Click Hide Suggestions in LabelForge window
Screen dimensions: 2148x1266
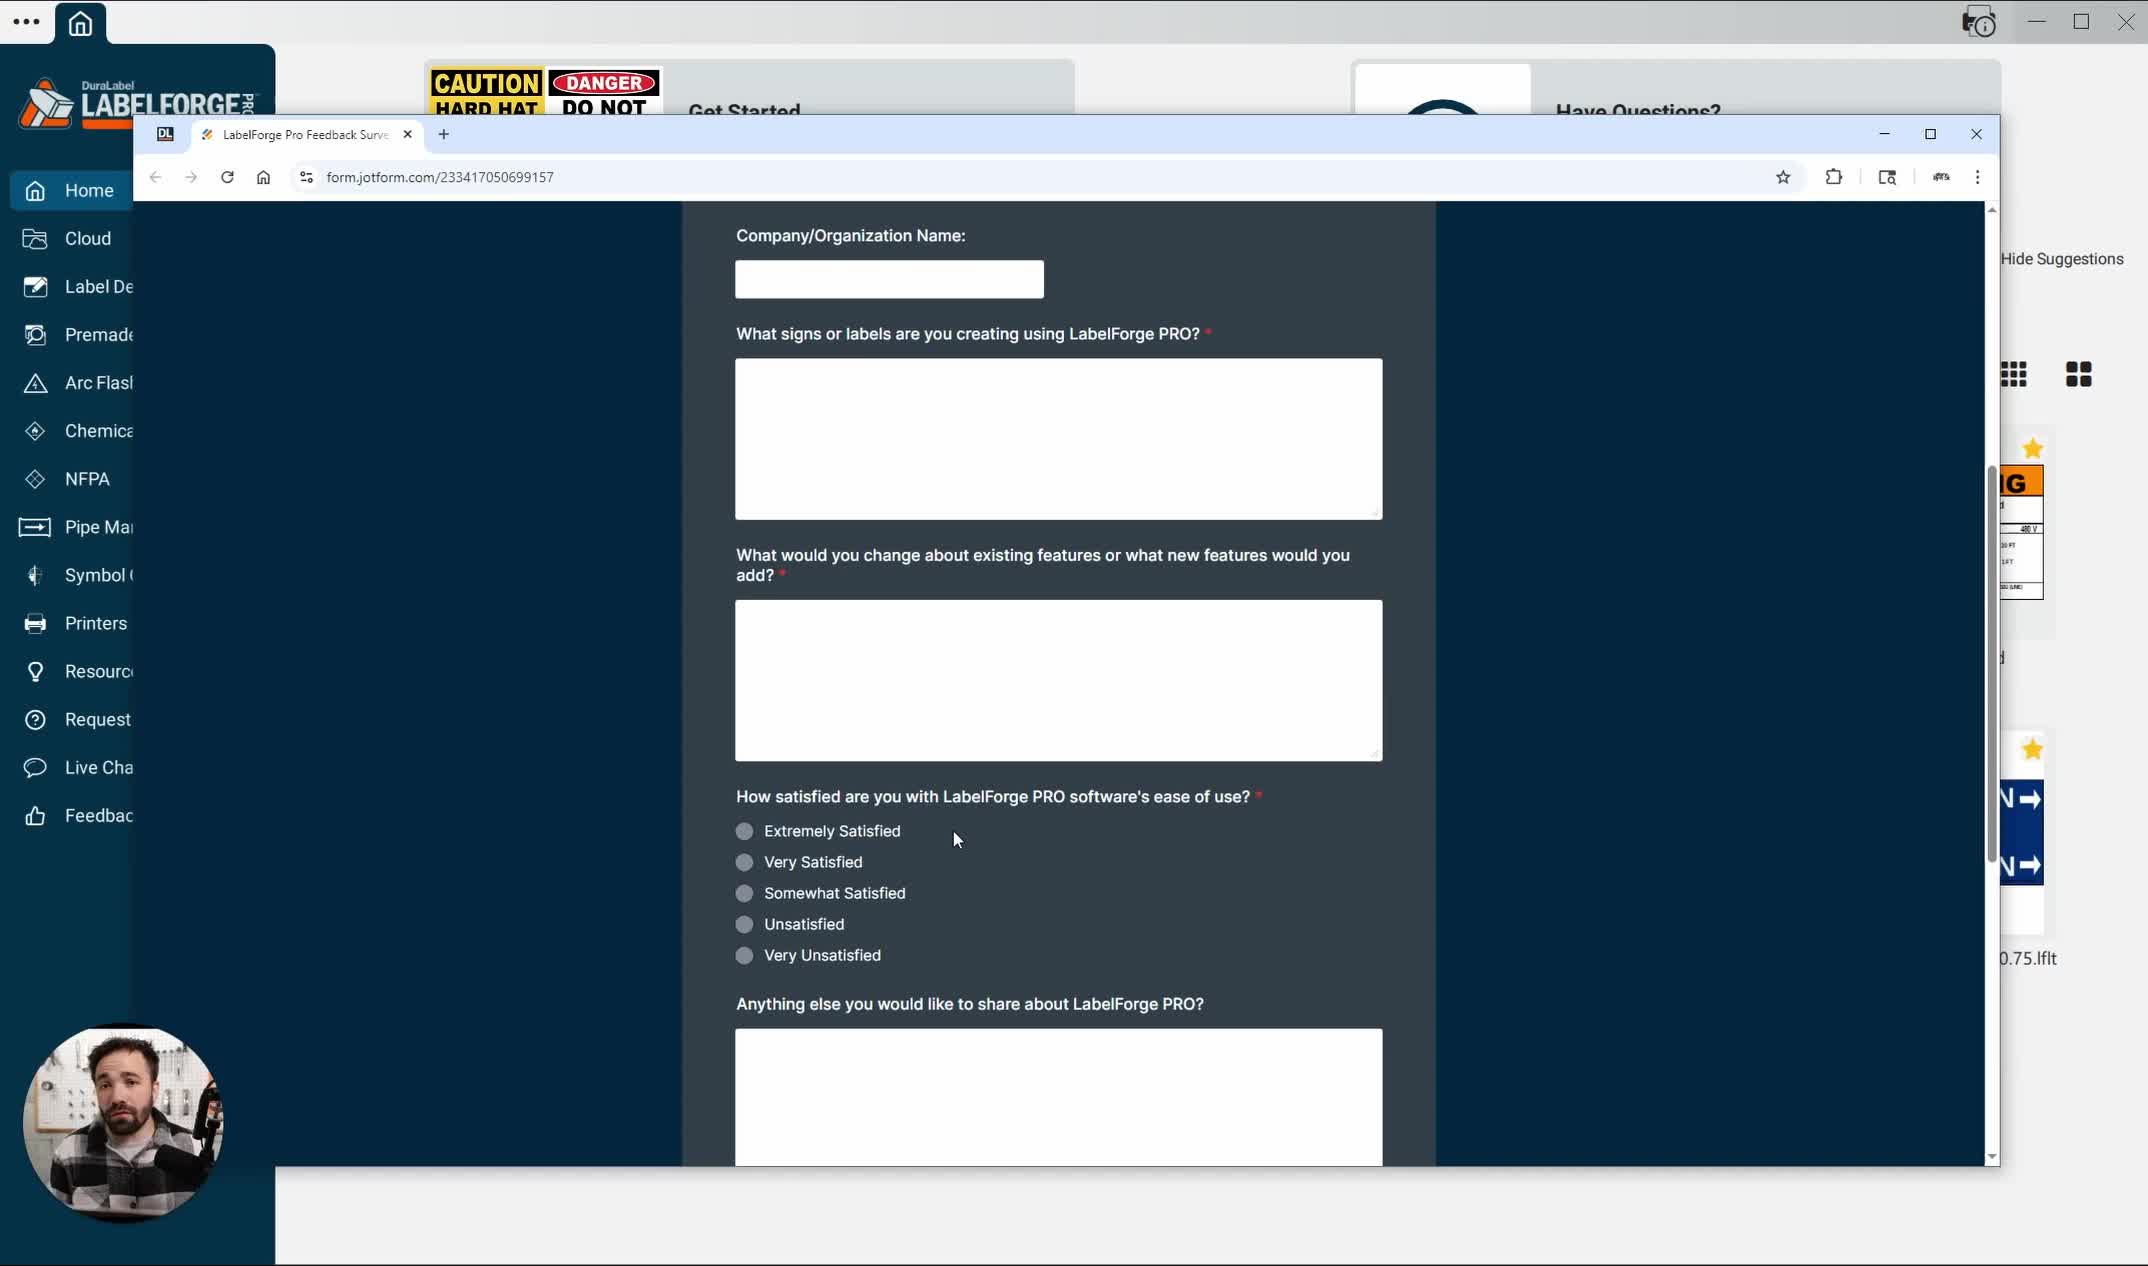pyautogui.click(x=2062, y=259)
